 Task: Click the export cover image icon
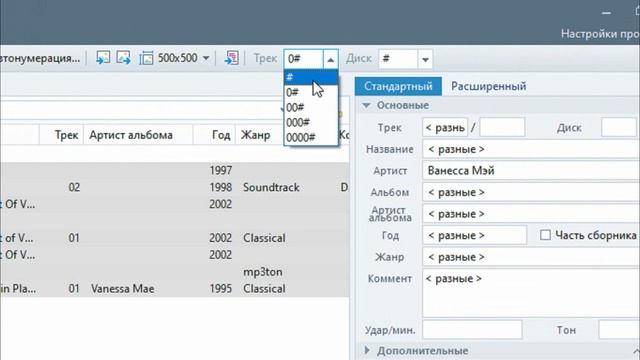click(x=123, y=58)
